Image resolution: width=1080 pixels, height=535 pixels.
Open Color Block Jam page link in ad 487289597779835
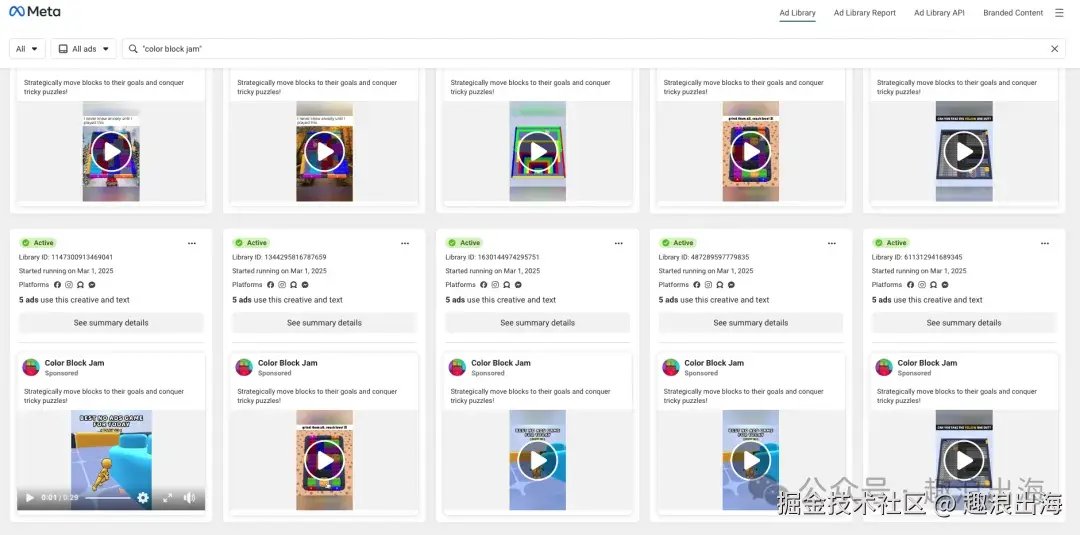(714, 363)
